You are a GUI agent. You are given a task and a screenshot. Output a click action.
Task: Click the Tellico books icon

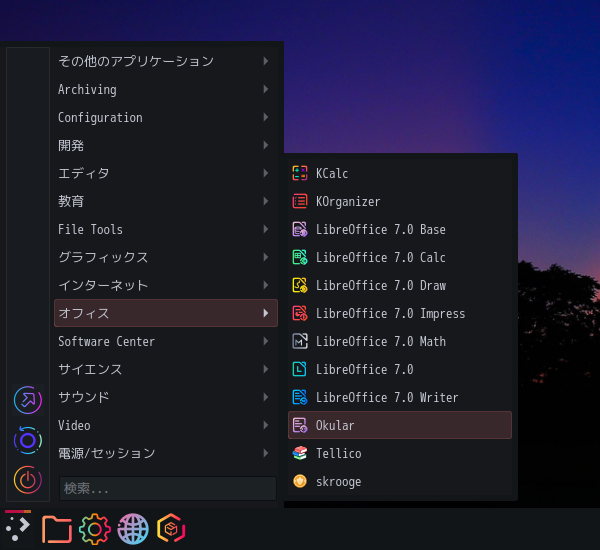tap(300, 453)
